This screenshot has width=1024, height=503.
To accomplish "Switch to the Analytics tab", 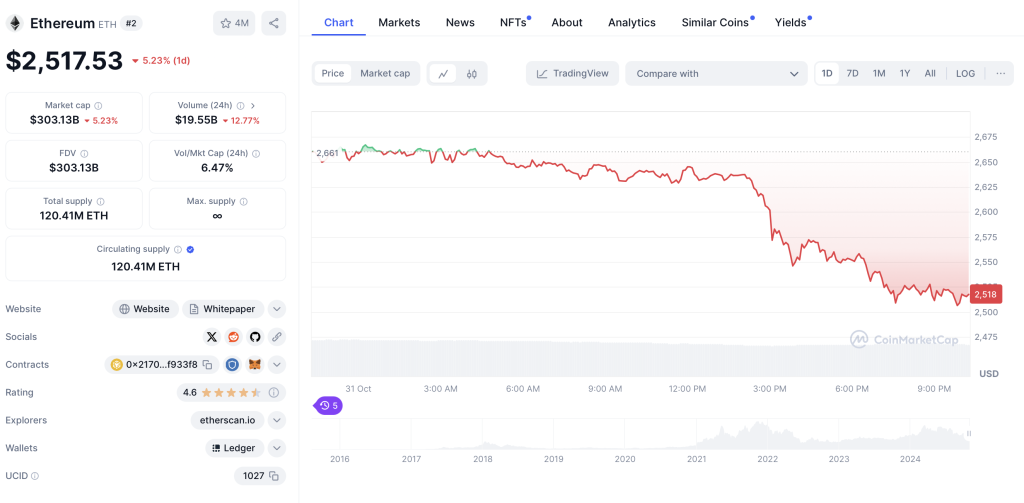I will tap(632, 22).
